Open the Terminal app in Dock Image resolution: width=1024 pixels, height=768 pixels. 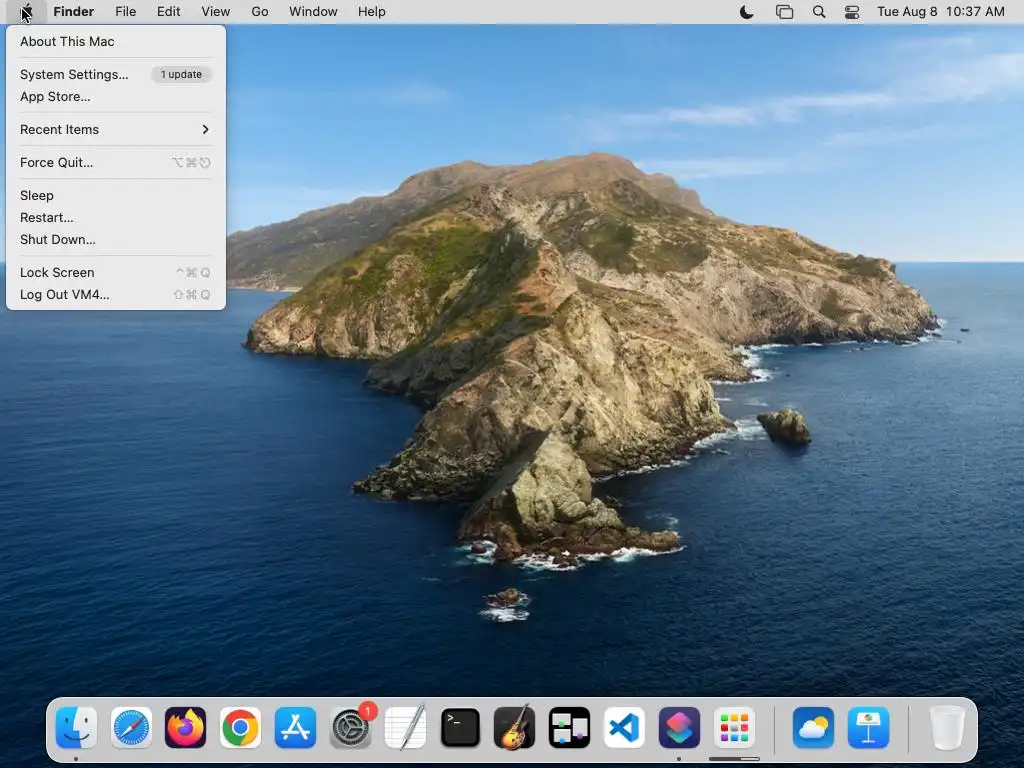point(460,728)
